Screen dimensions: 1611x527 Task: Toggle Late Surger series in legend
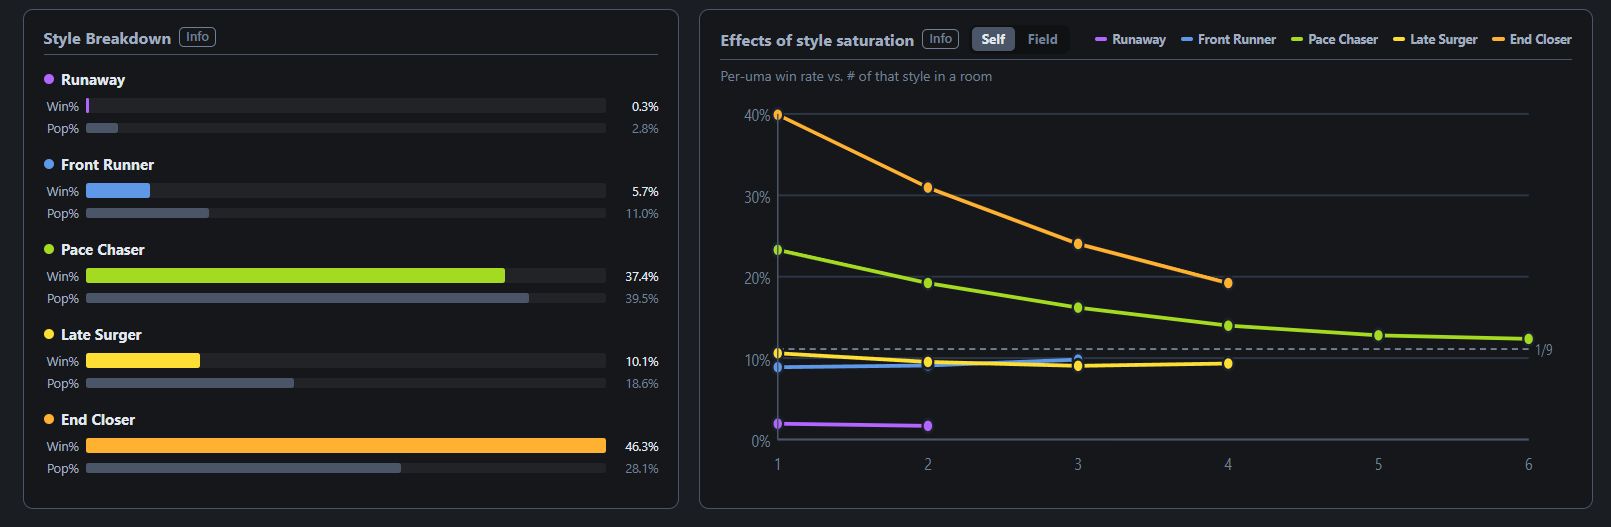pyautogui.click(x=1435, y=39)
